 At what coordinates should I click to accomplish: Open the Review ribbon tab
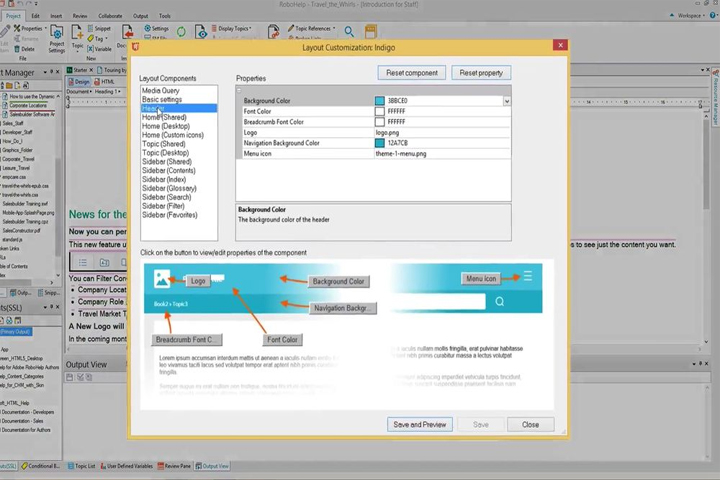(x=79, y=16)
